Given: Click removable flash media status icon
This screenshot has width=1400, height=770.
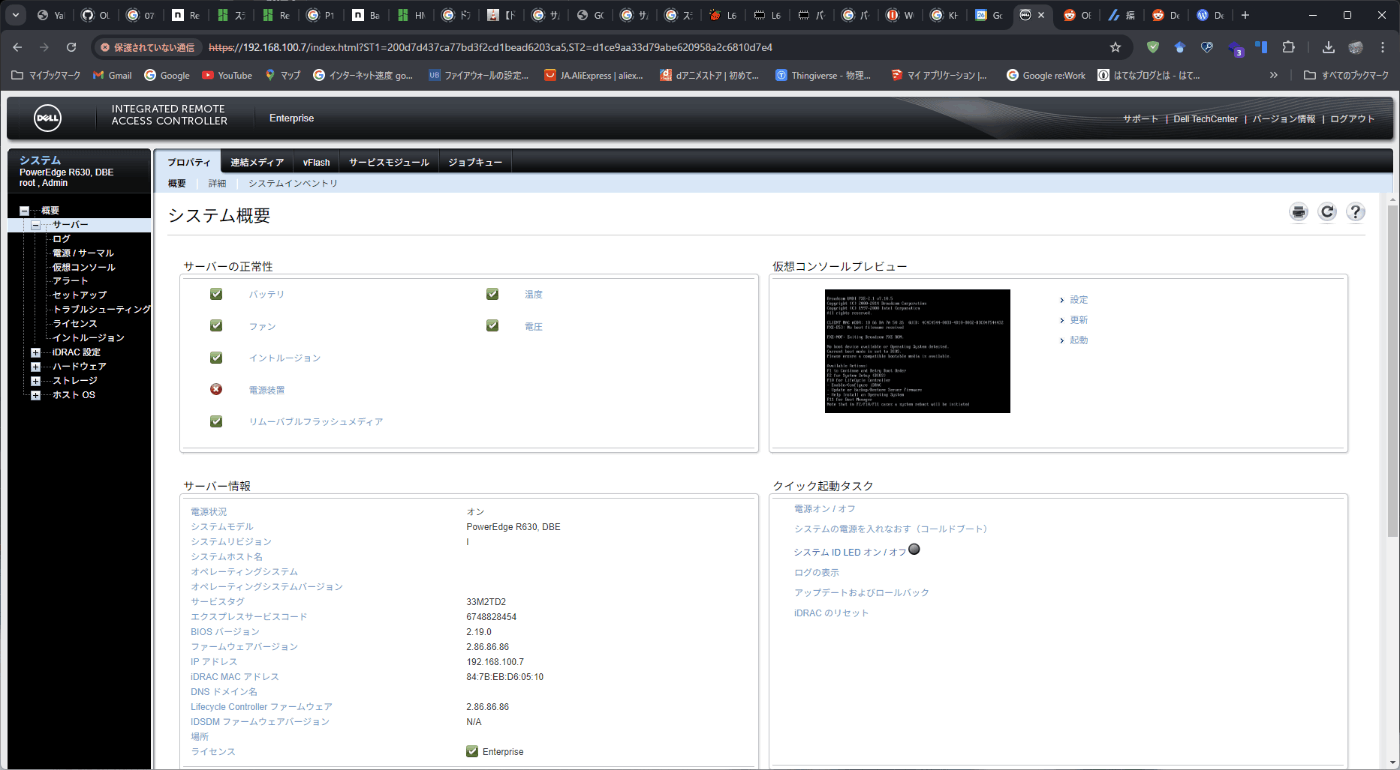Looking at the screenshot, I should (x=216, y=421).
